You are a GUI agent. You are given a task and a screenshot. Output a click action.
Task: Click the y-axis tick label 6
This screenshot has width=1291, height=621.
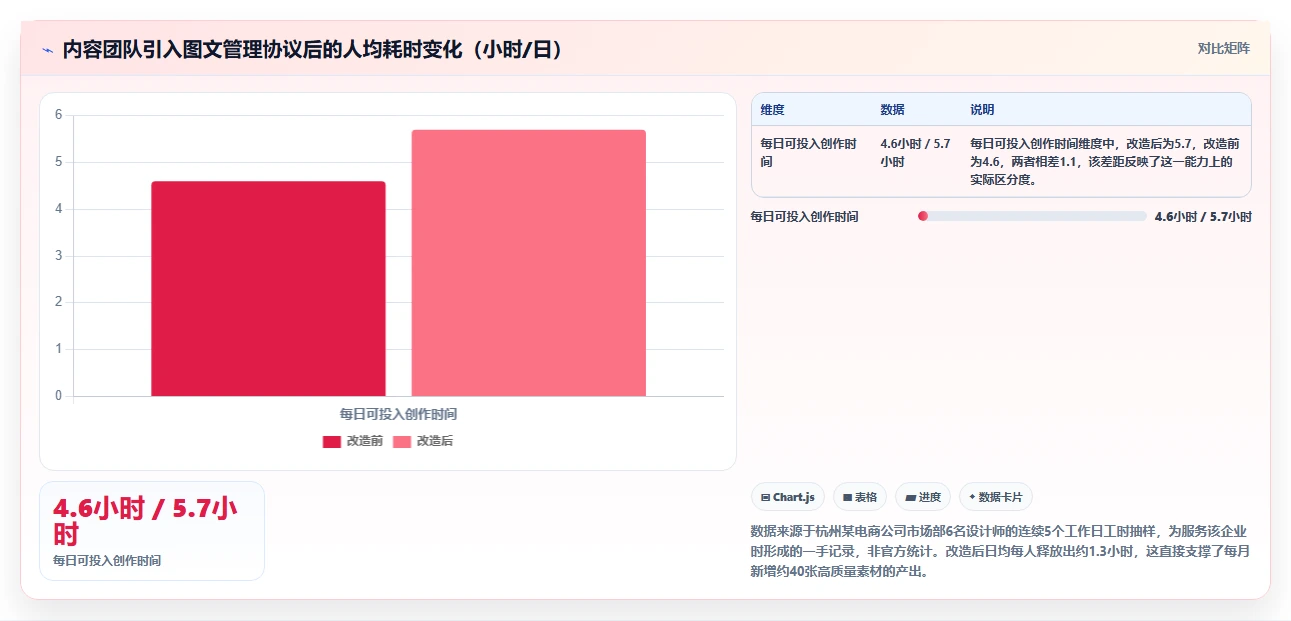click(x=58, y=115)
